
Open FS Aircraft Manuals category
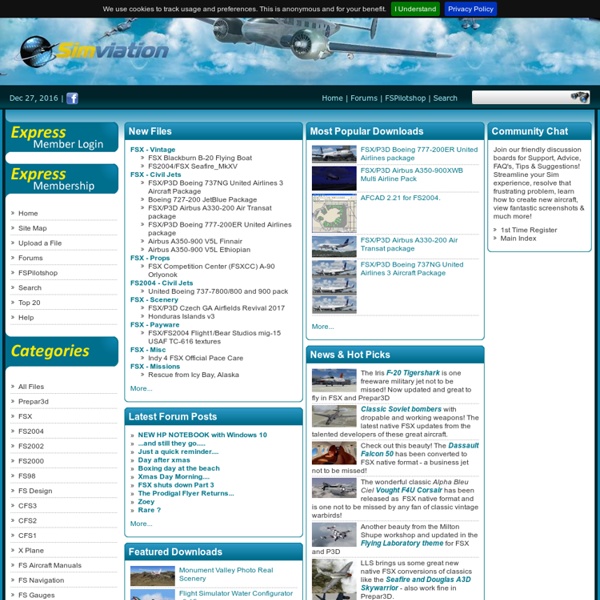[x=50, y=566]
